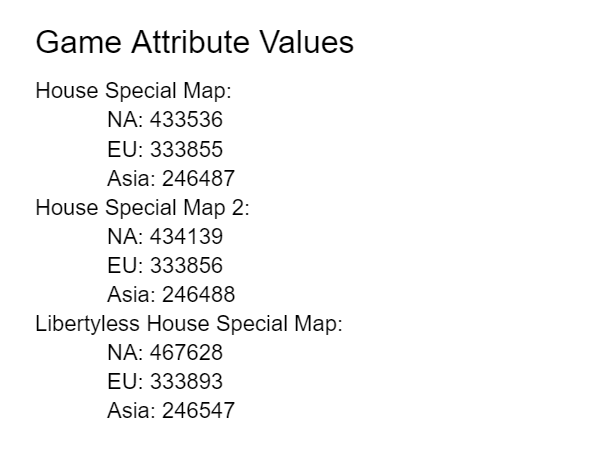This screenshot has height=476, width=600.
Task: Select the number 433536
Action: tap(186, 121)
